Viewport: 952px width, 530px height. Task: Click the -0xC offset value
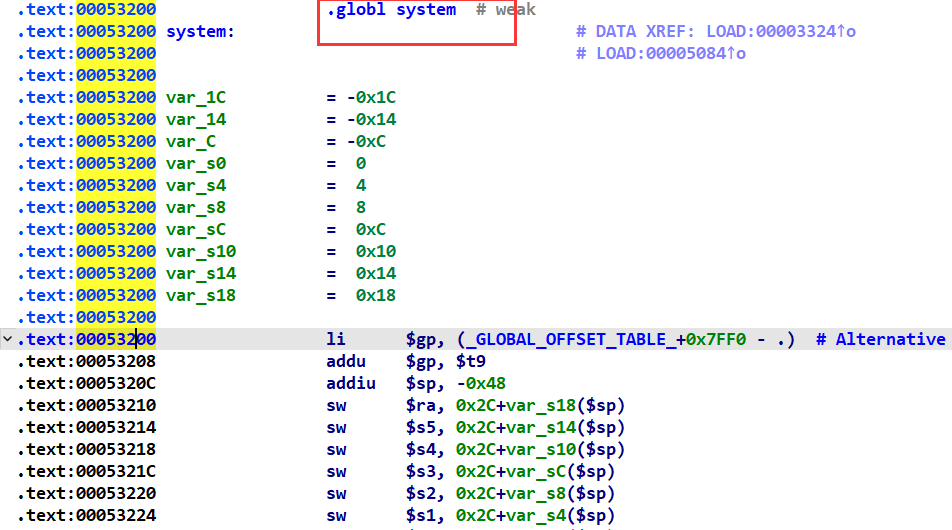[366, 141]
